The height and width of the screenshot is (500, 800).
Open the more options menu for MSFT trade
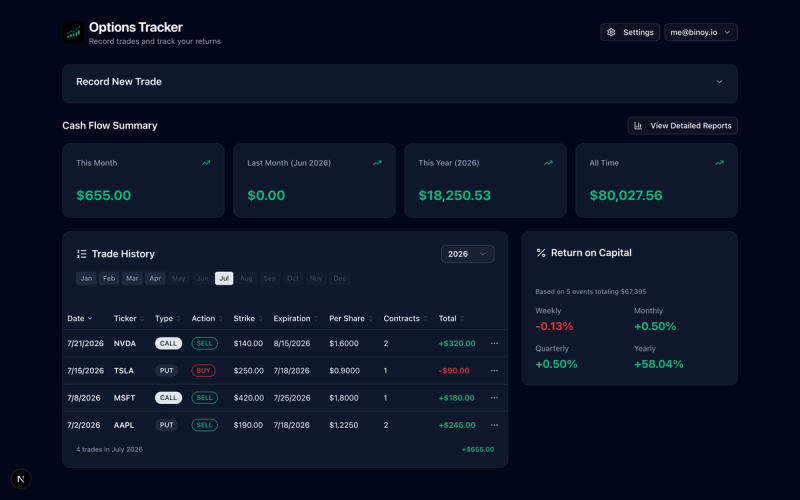[x=494, y=397]
